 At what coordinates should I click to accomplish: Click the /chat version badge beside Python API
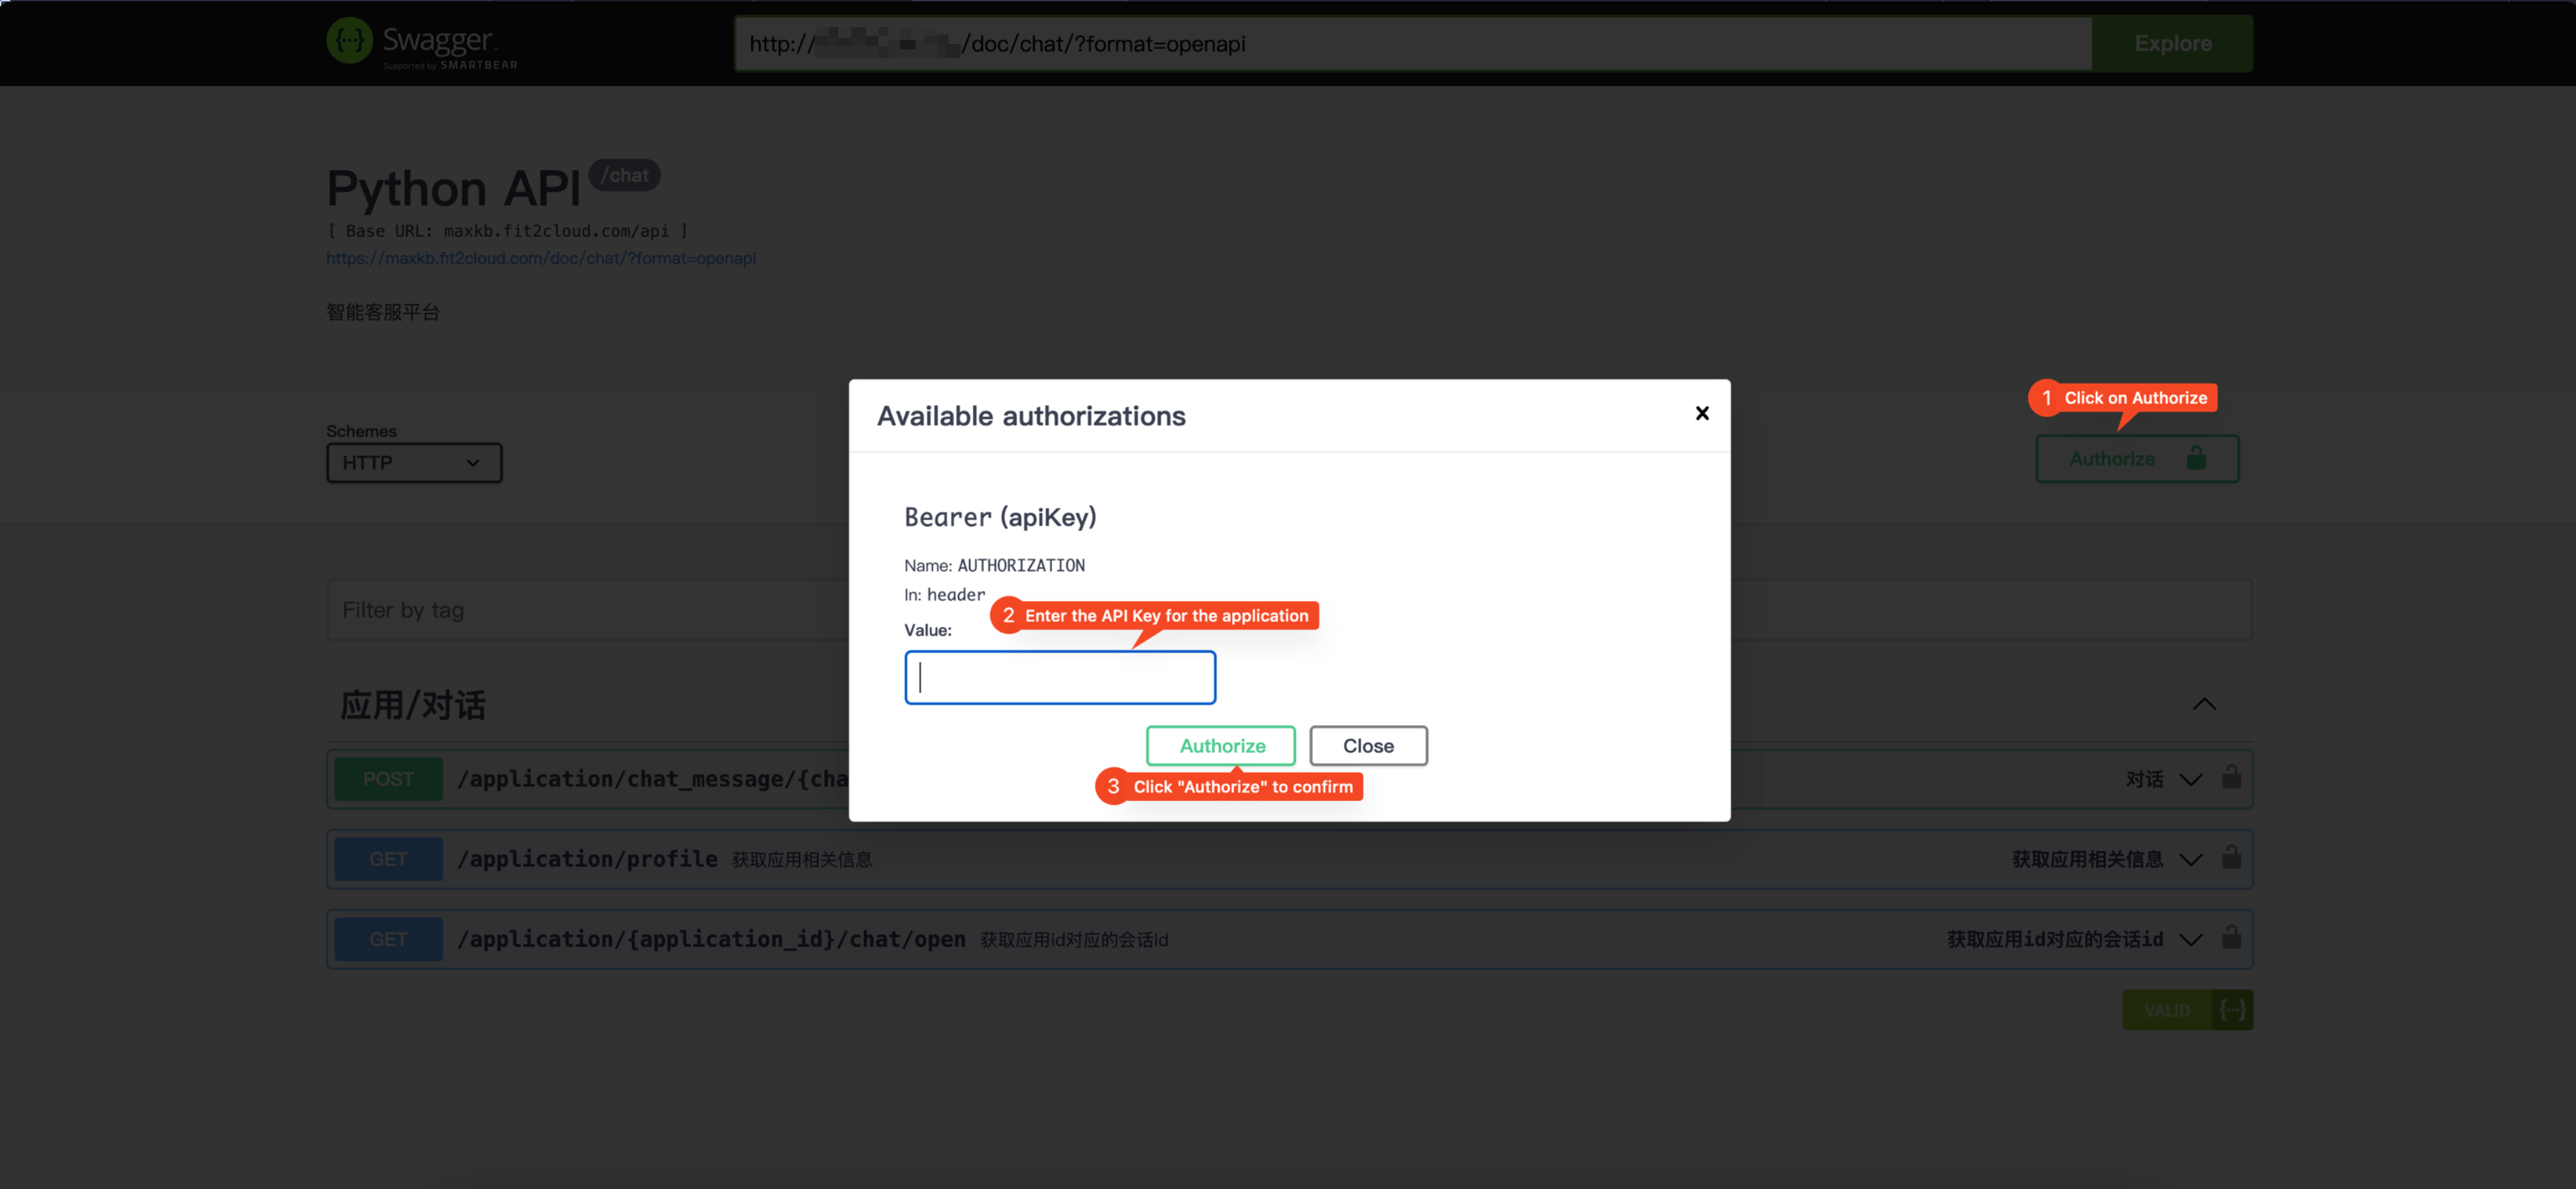click(624, 175)
